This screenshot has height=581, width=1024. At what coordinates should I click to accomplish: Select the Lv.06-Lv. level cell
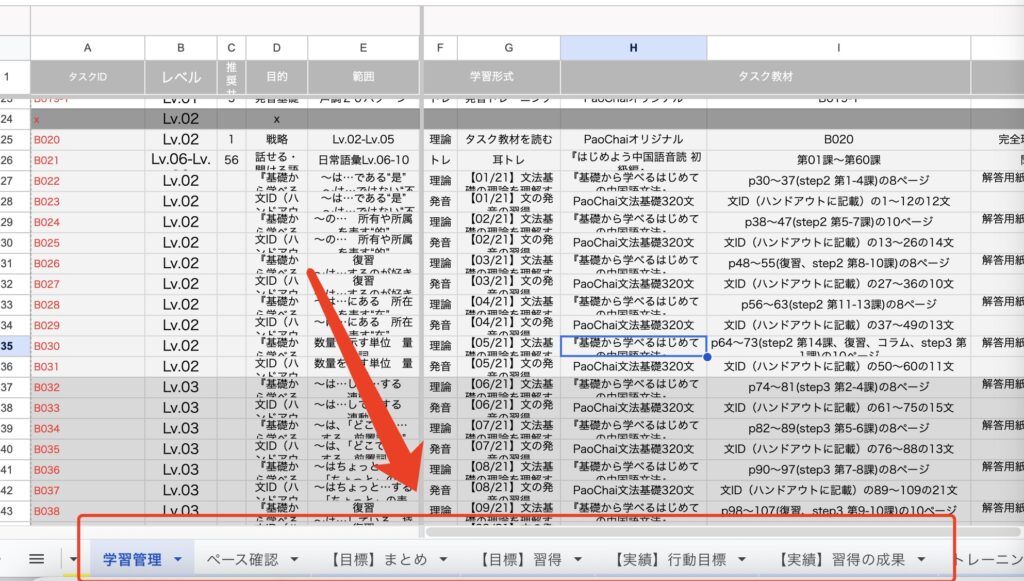pyautogui.click(x=181, y=160)
